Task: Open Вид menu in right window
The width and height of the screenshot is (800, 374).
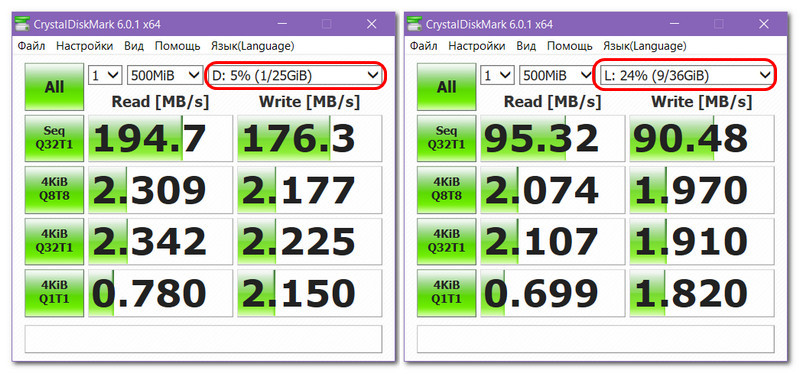Action: click(526, 46)
